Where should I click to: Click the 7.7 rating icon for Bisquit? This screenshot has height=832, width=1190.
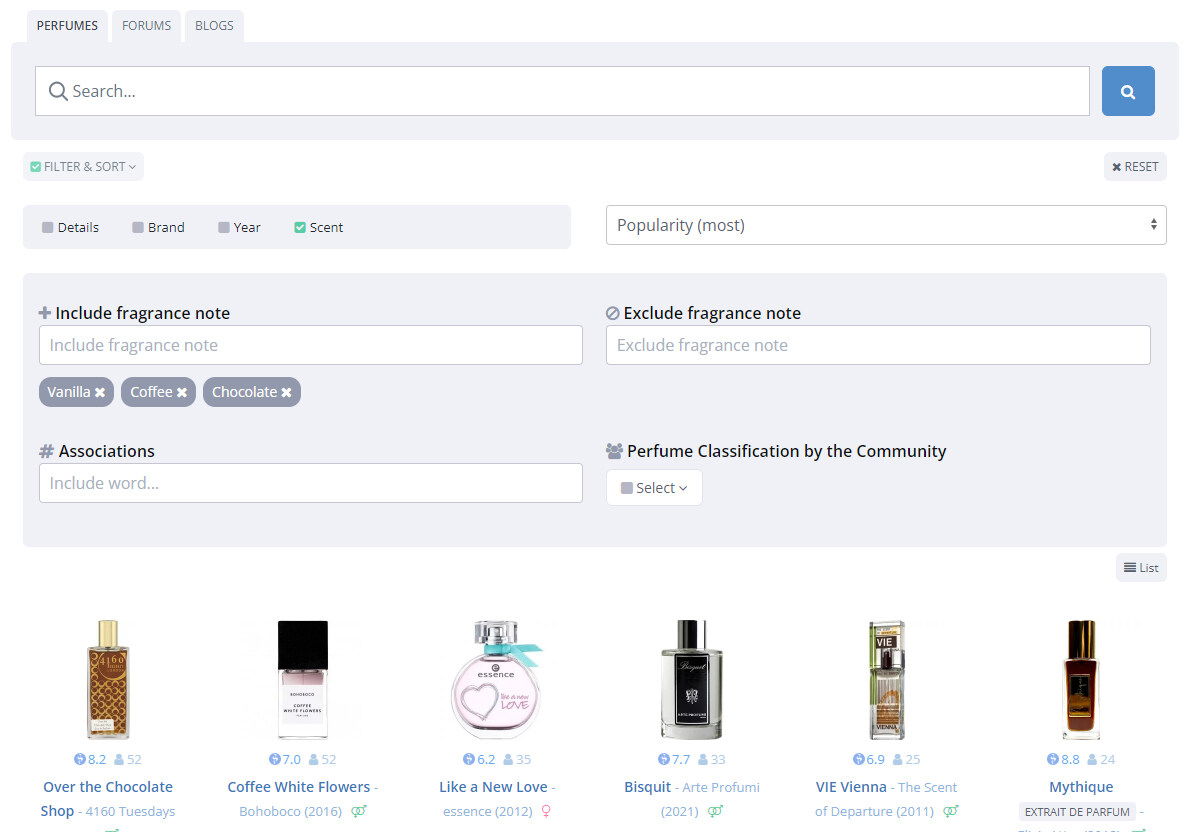click(663, 759)
